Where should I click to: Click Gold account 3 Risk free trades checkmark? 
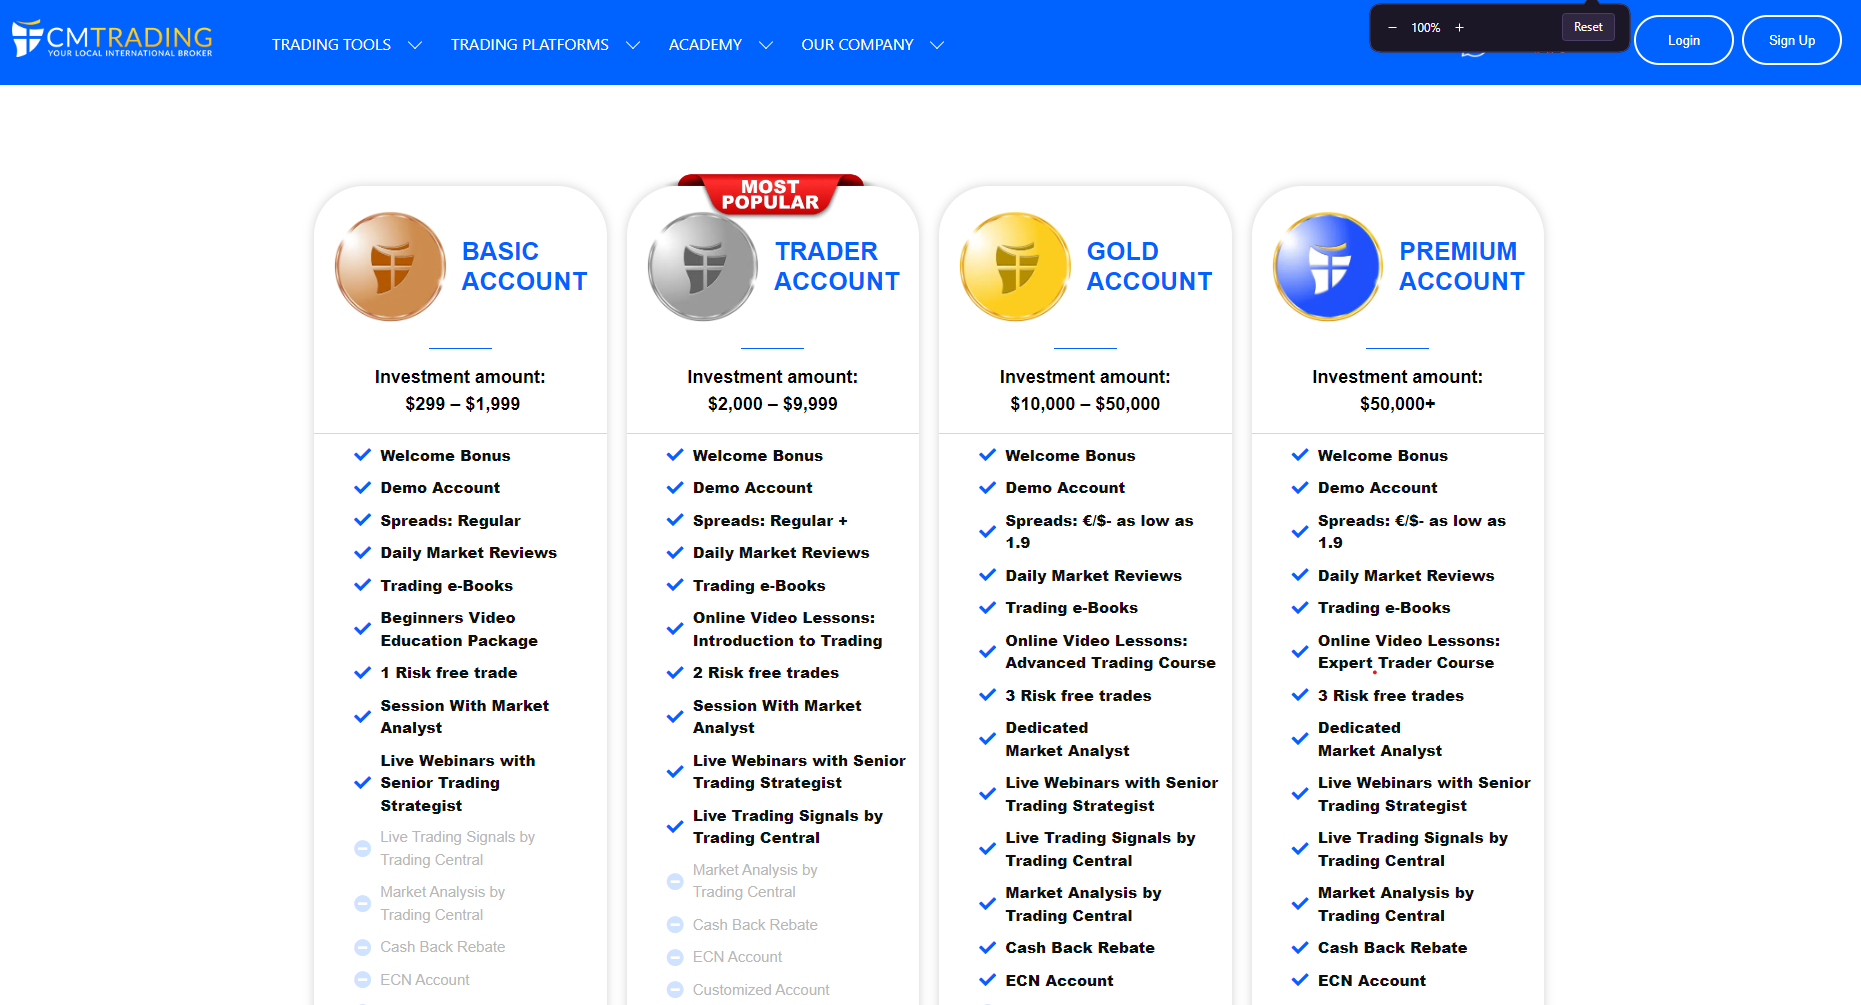(987, 695)
